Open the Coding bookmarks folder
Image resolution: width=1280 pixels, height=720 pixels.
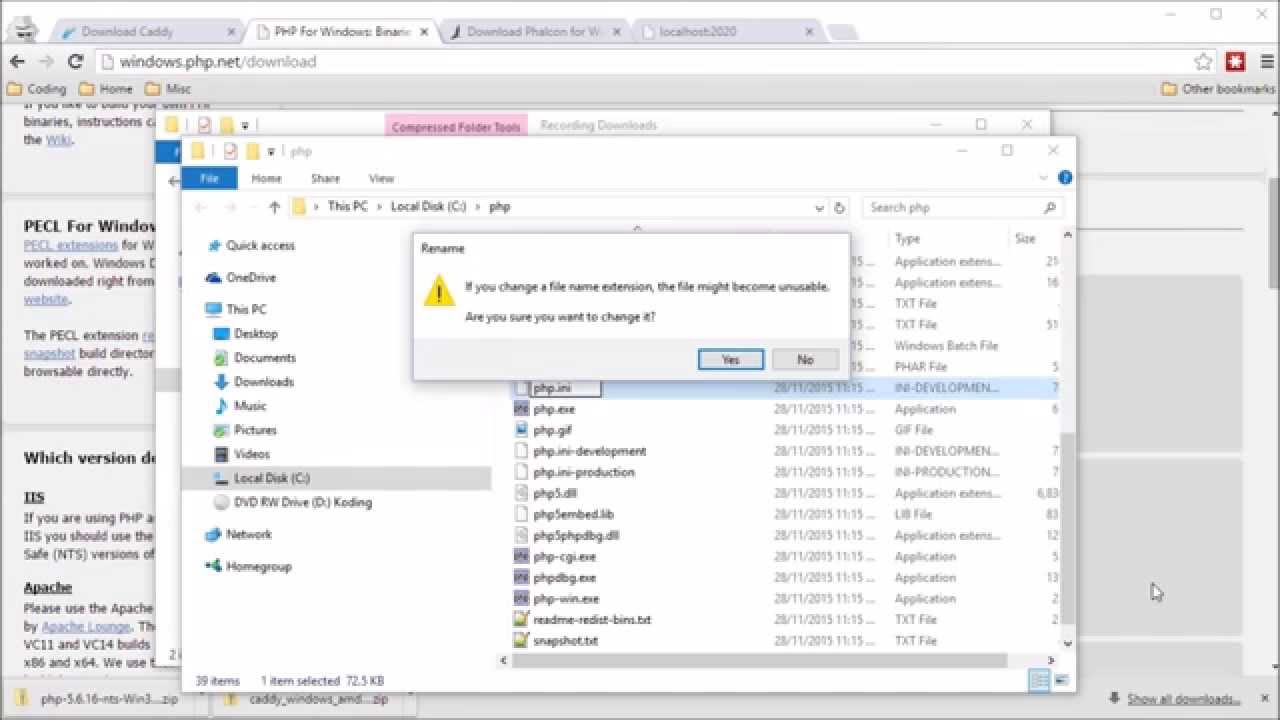pyautogui.click(x=36, y=89)
